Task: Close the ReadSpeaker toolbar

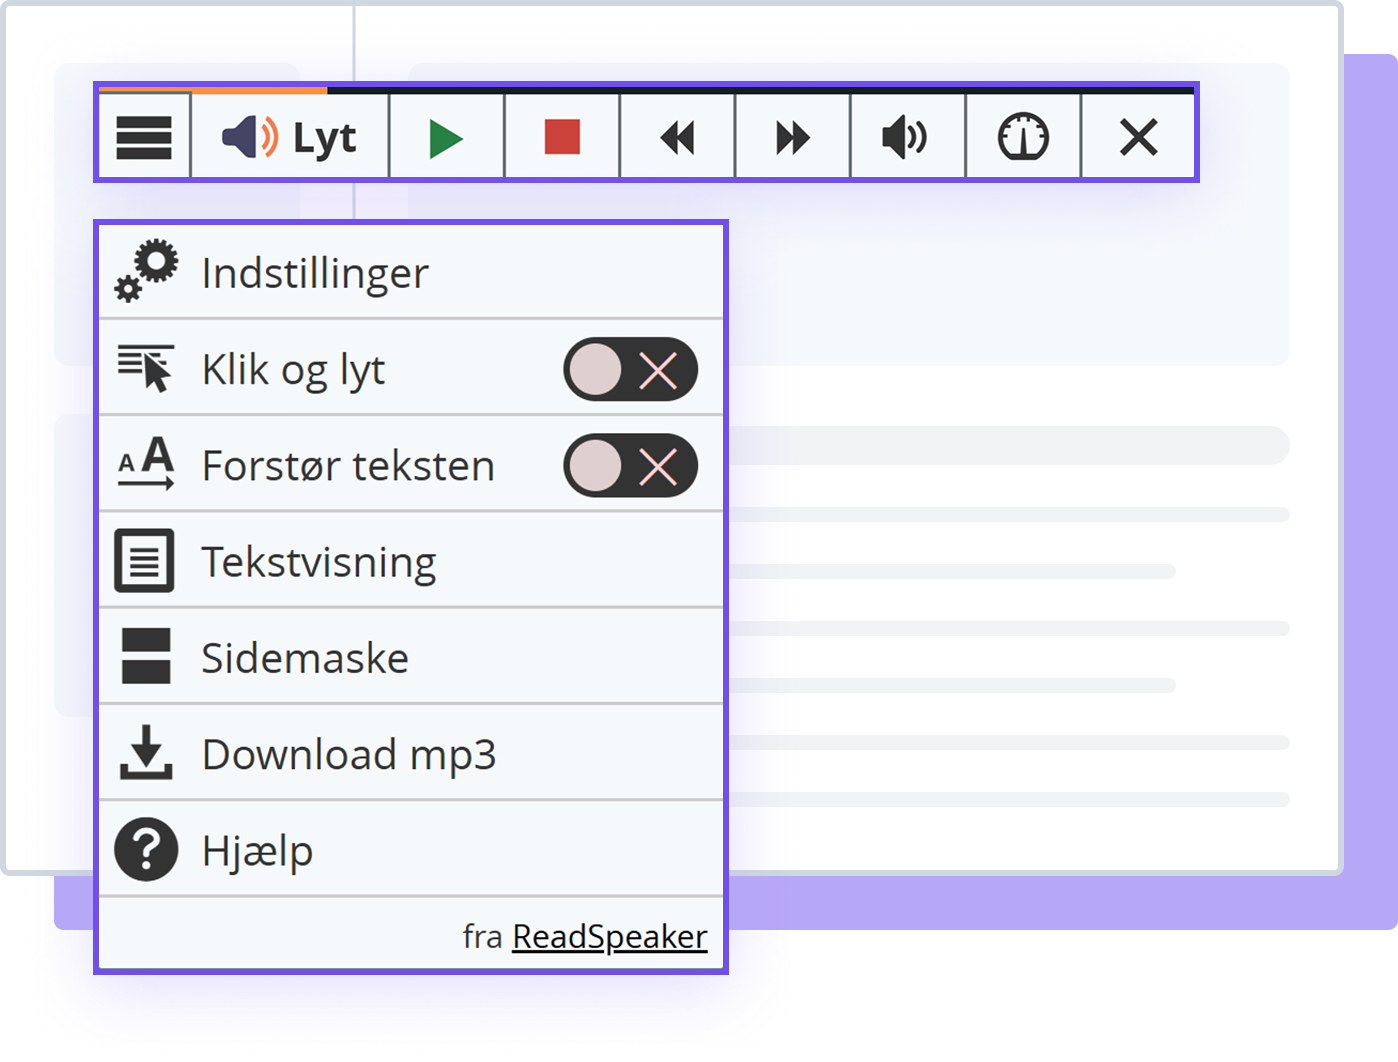Action: click(1137, 137)
